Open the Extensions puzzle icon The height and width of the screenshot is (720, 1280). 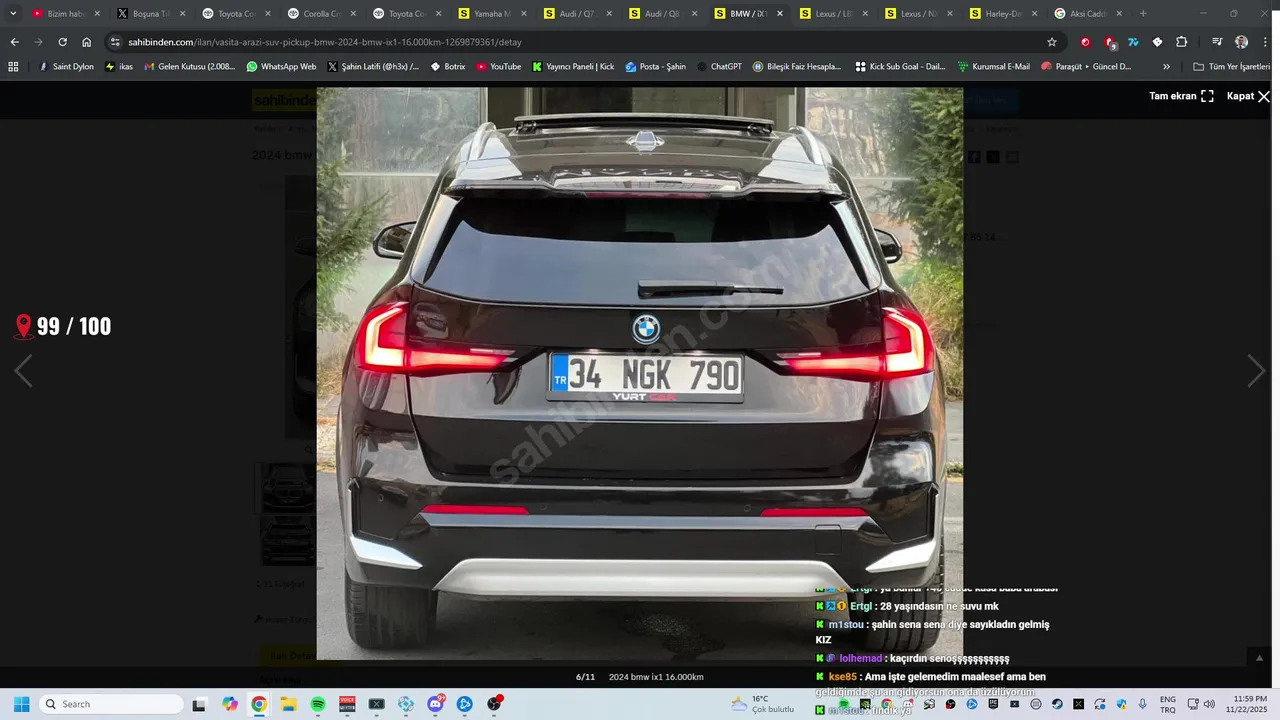tap(1182, 42)
